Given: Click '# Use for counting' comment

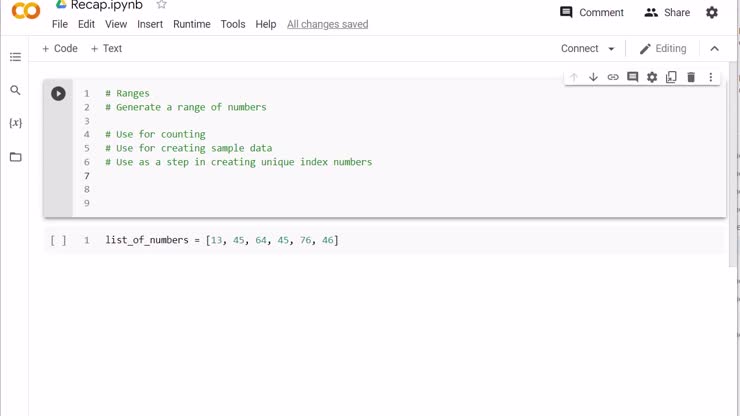Looking at the screenshot, I should 155,135.
